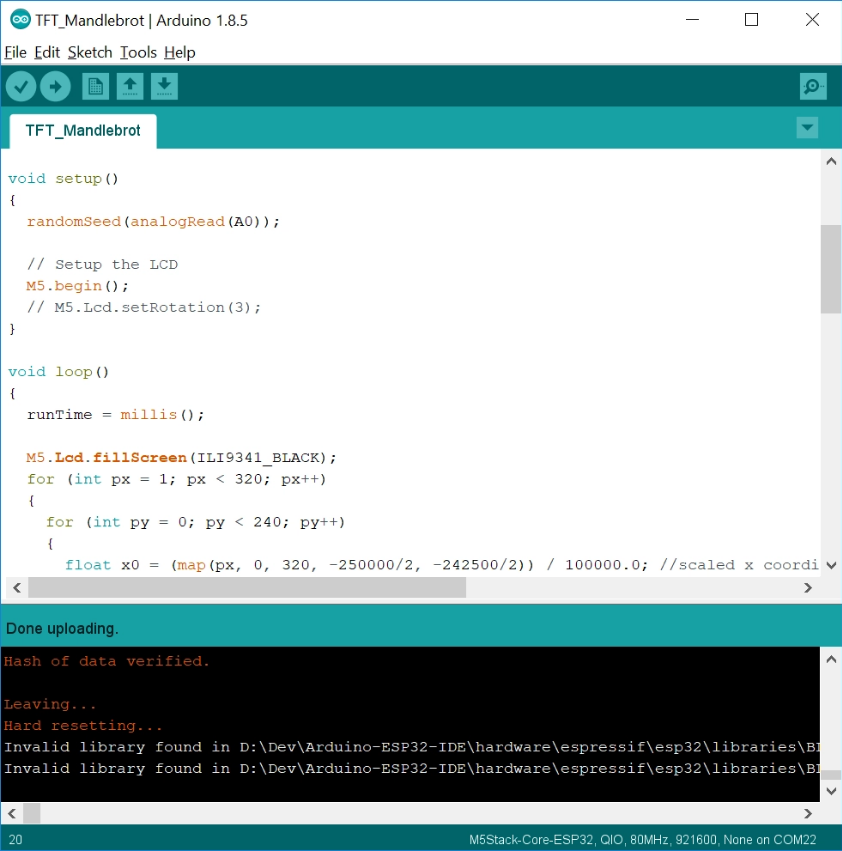Click the console scroll-up arrow
The width and height of the screenshot is (842, 851).
tap(831, 659)
